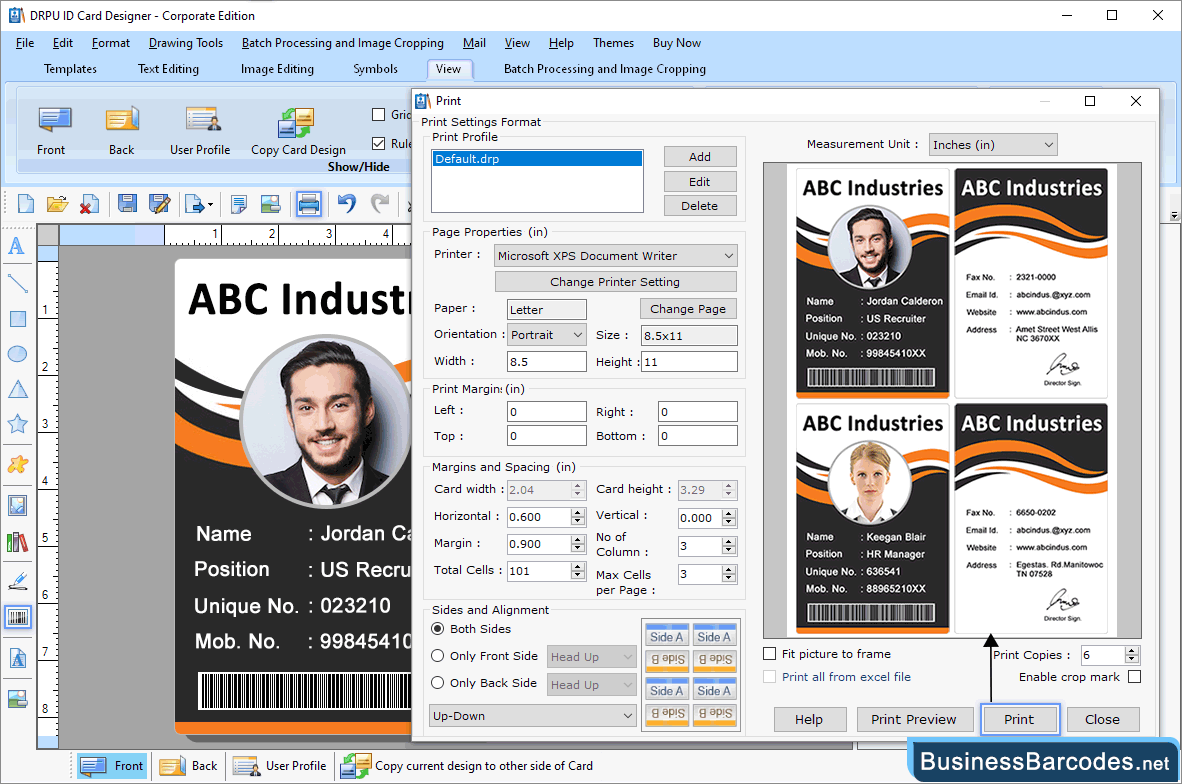Select the Line drawing tool
Viewport: 1182px width, 784px height.
tap(17, 283)
